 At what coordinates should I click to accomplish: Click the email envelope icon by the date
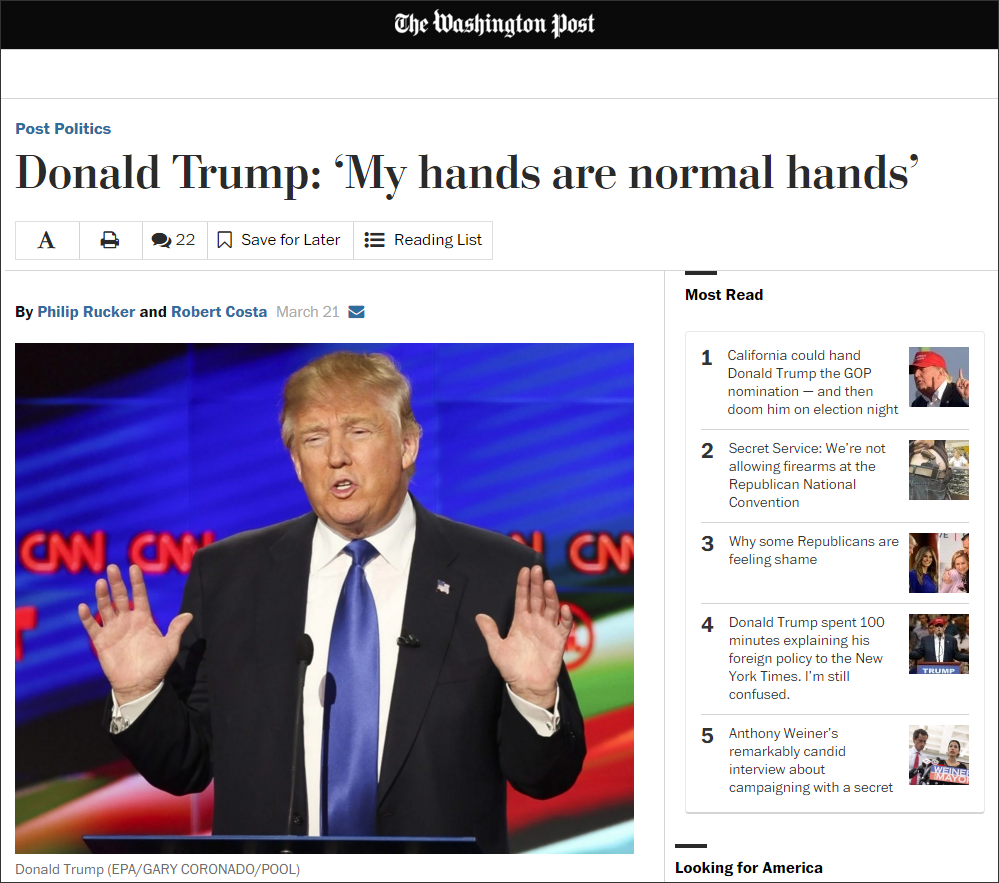click(x=356, y=312)
